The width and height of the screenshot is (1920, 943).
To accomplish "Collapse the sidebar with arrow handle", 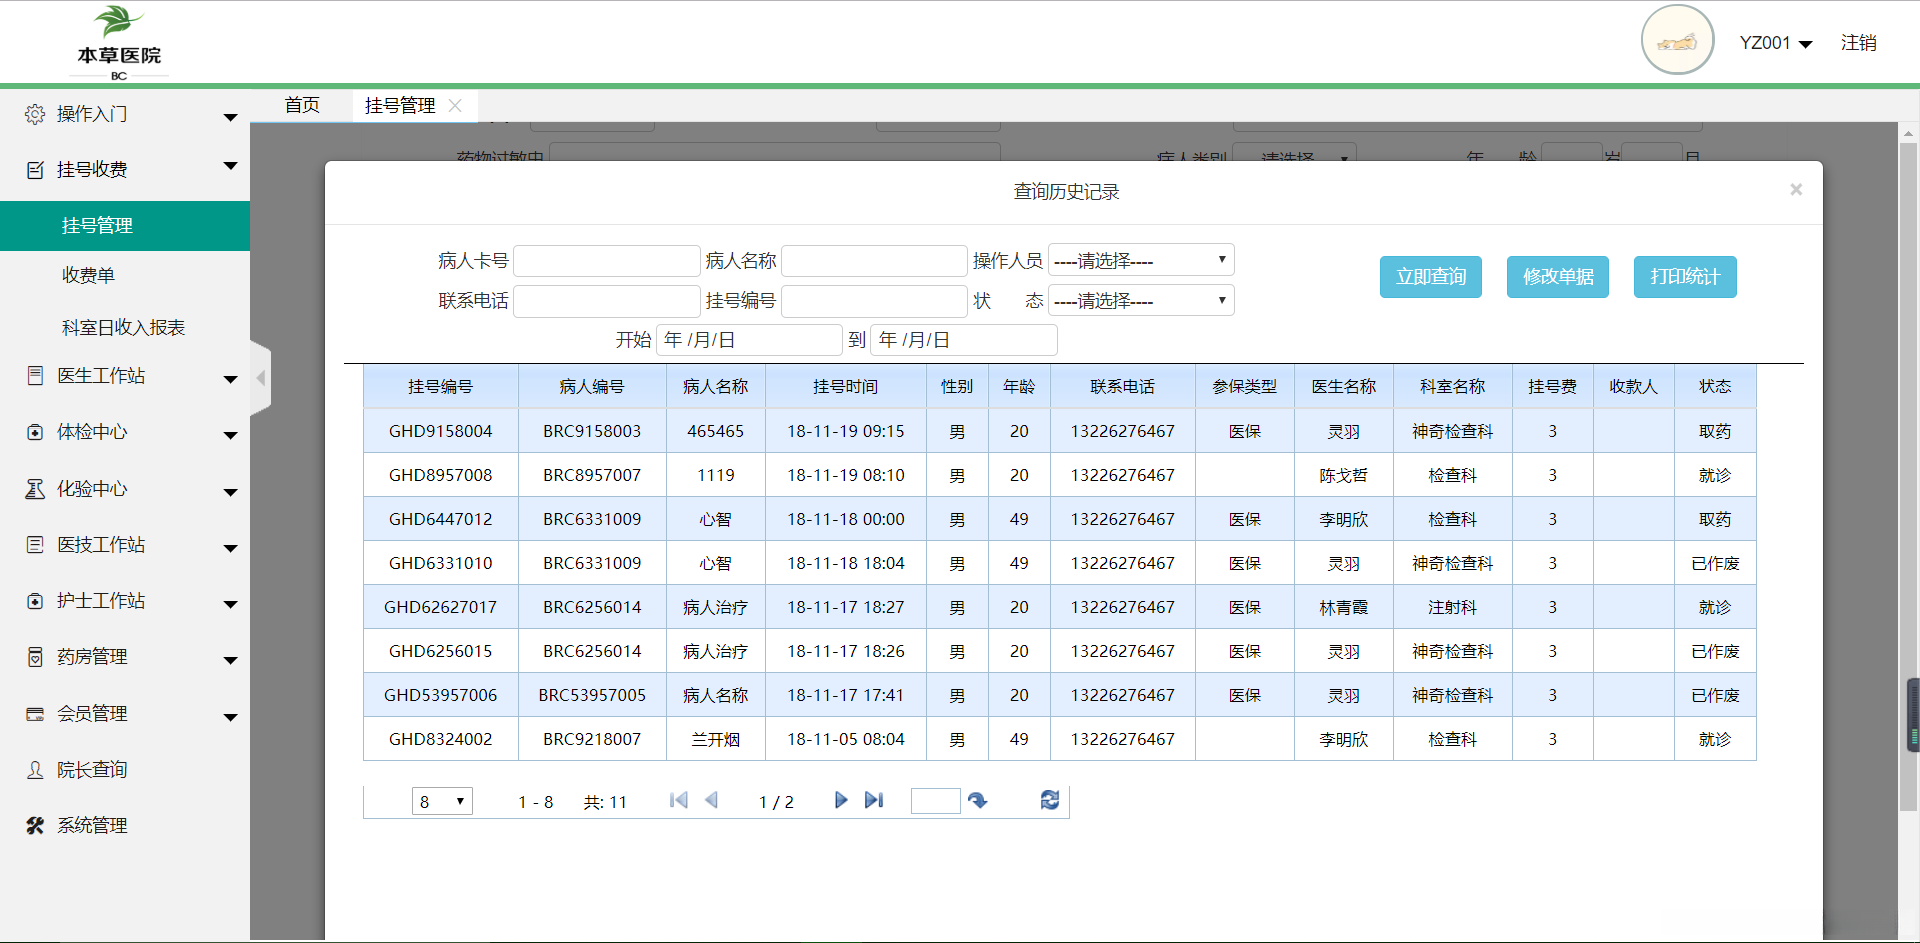I will click(x=261, y=378).
